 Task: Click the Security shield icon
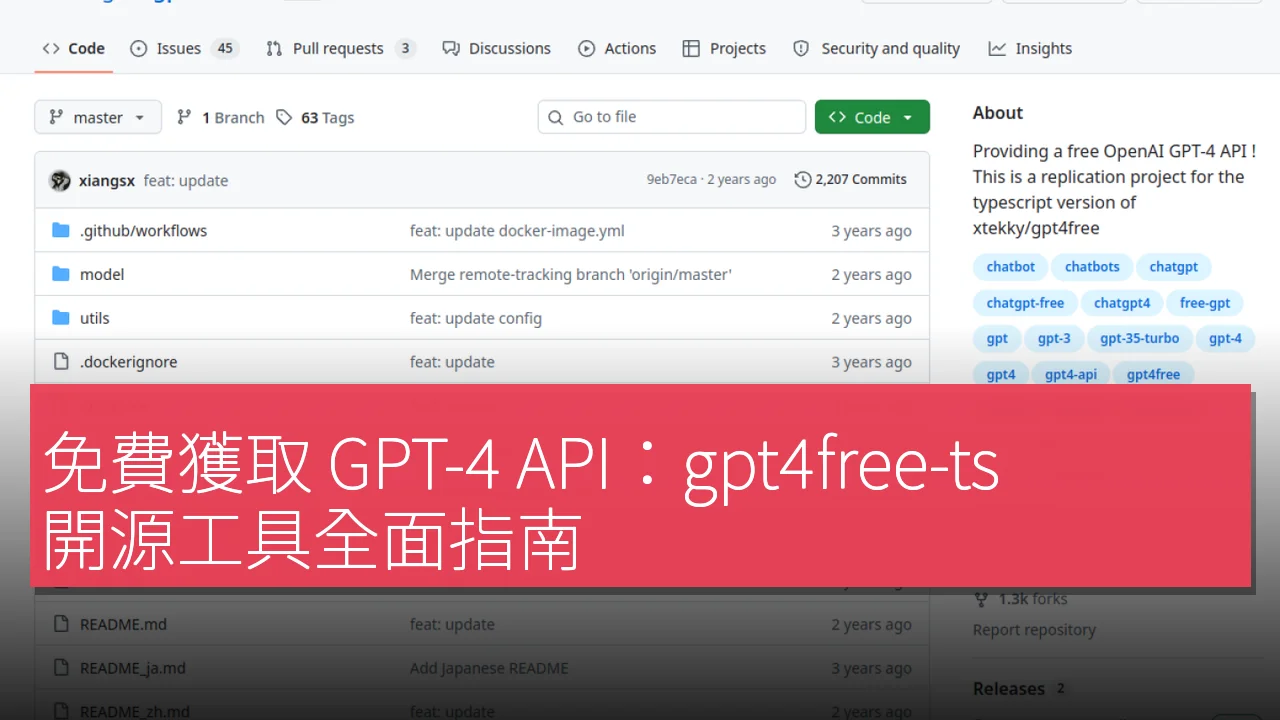[801, 48]
